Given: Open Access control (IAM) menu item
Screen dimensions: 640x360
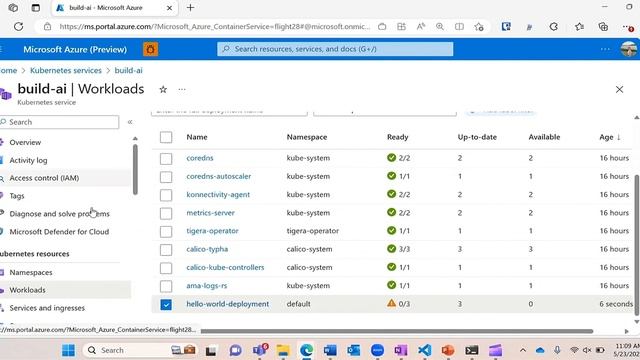Looking at the screenshot, I should [44, 178].
